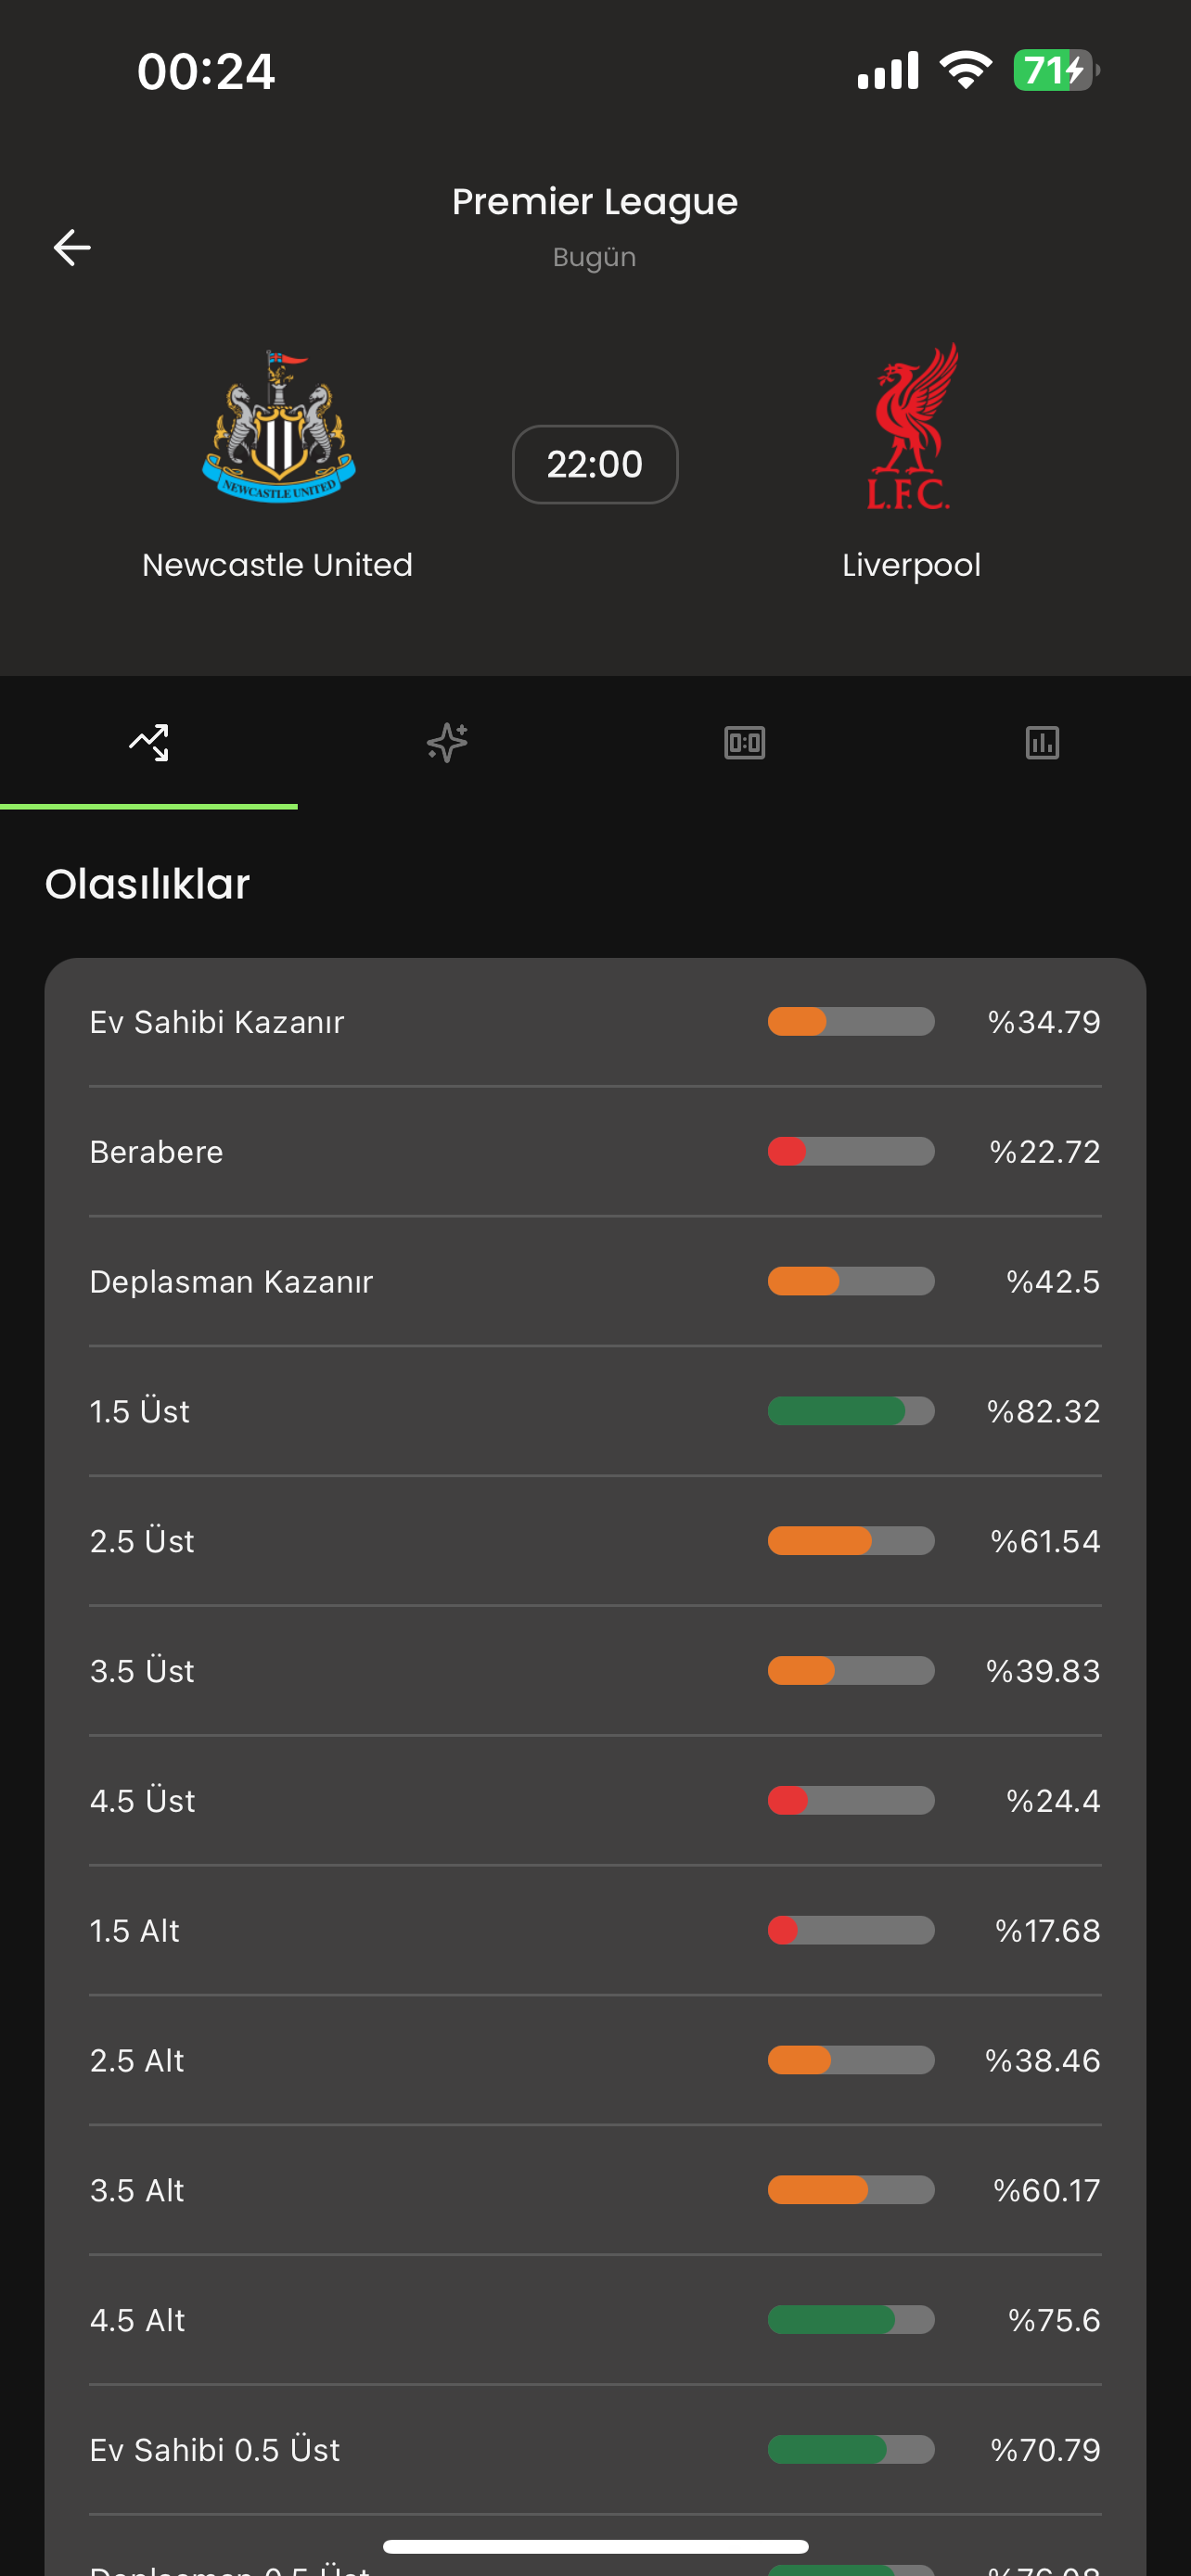Expand the 2.5 Üst probability entry
The width and height of the screenshot is (1191, 2576).
595,1540
